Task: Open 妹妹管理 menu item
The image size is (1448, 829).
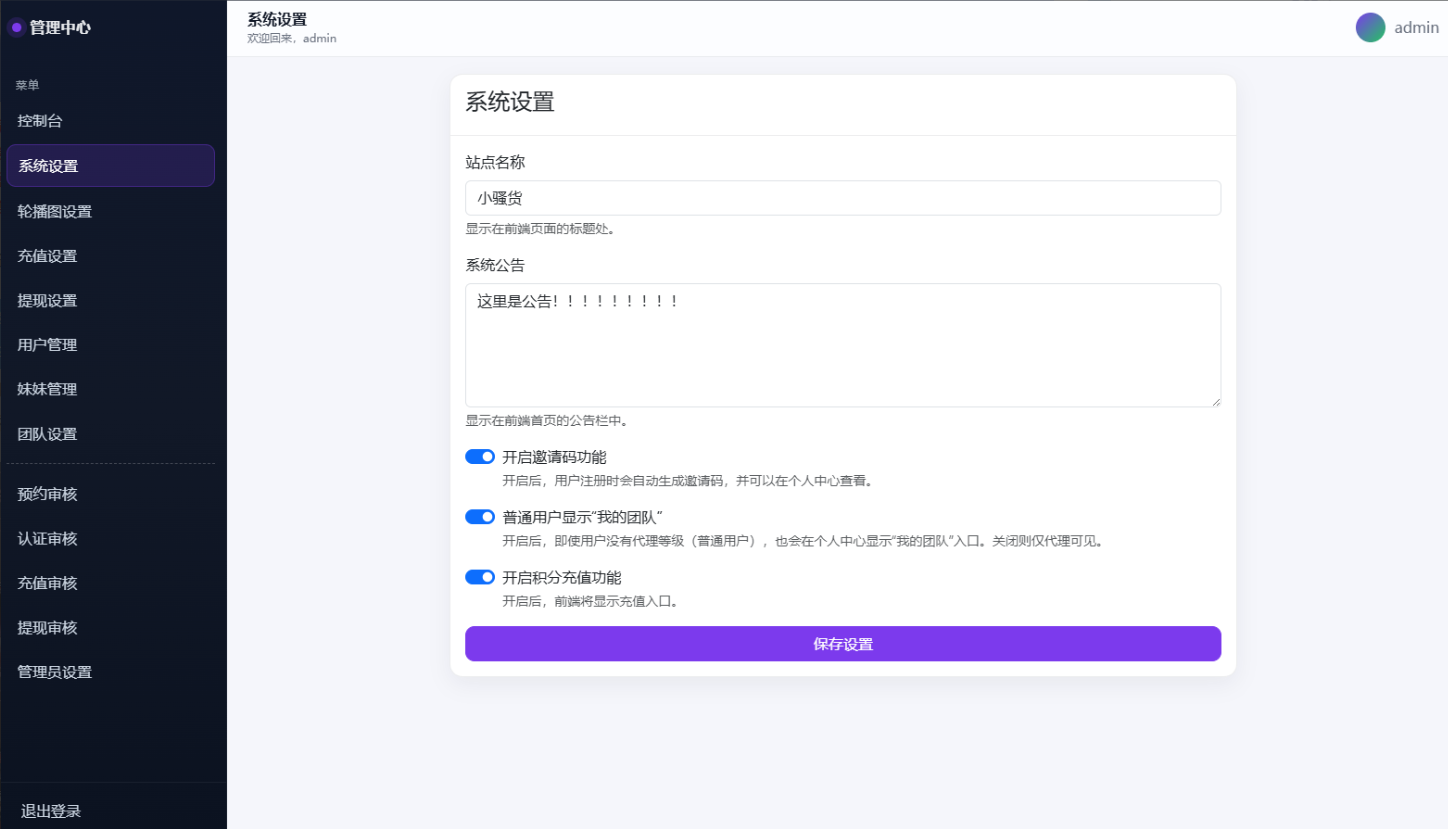Action: coord(111,389)
